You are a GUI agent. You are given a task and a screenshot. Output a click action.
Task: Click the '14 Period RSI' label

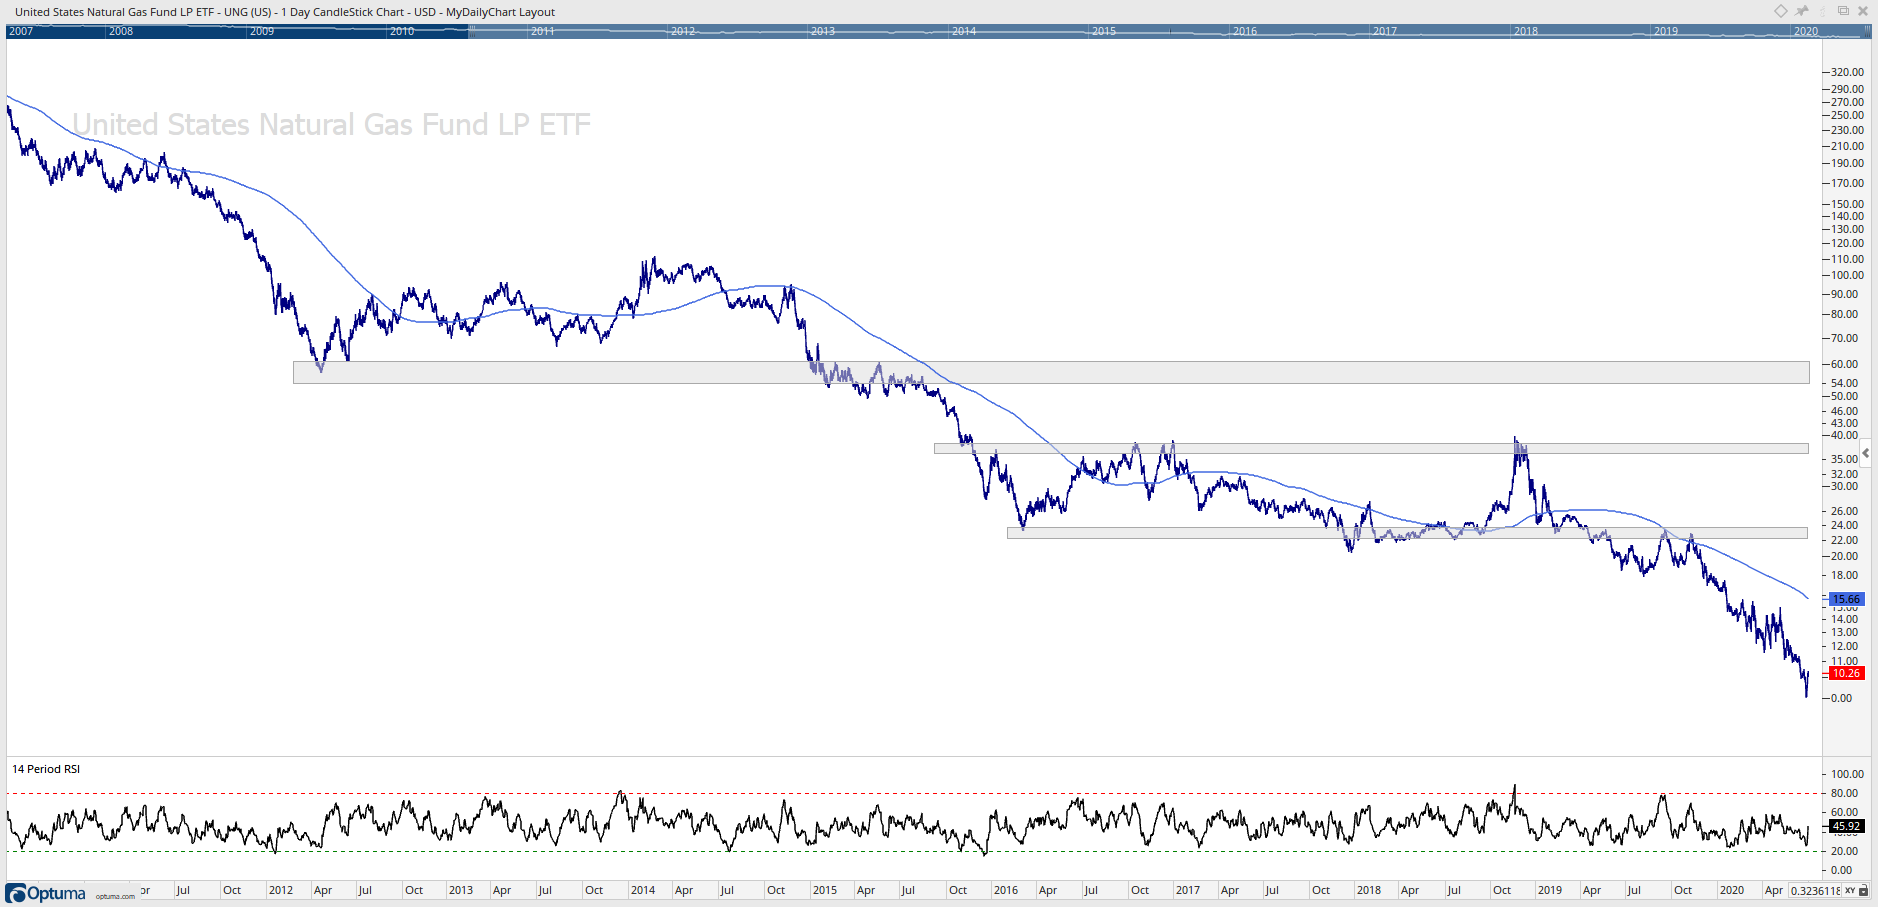(46, 769)
